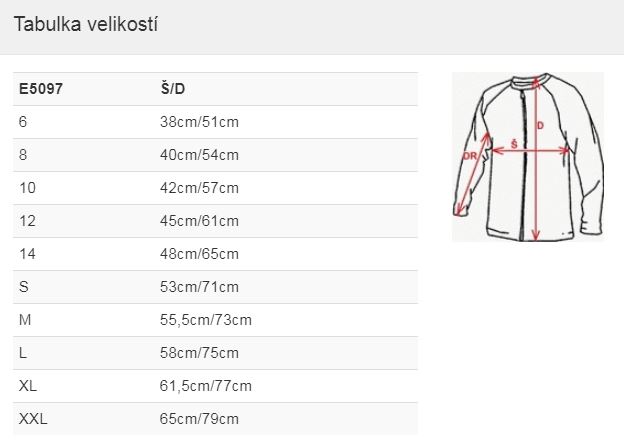624x440 pixels.
Task: Select size 6 row label
Action: pyautogui.click(x=23, y=122)
